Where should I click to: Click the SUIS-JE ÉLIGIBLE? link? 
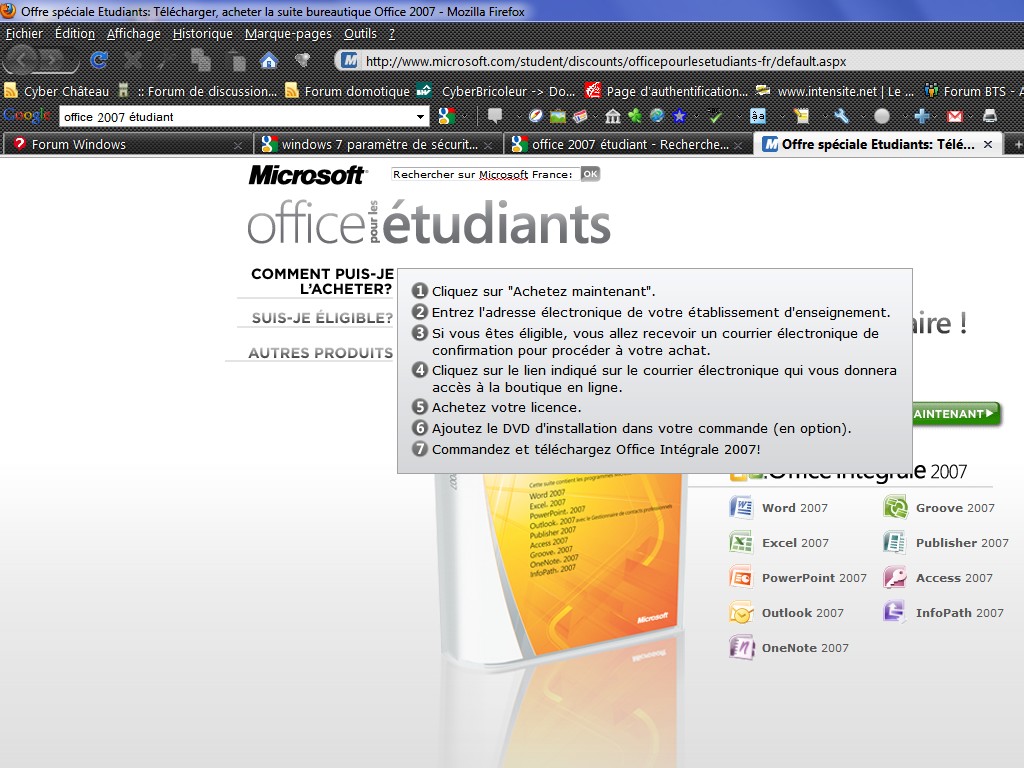click(x=322, y=319)
